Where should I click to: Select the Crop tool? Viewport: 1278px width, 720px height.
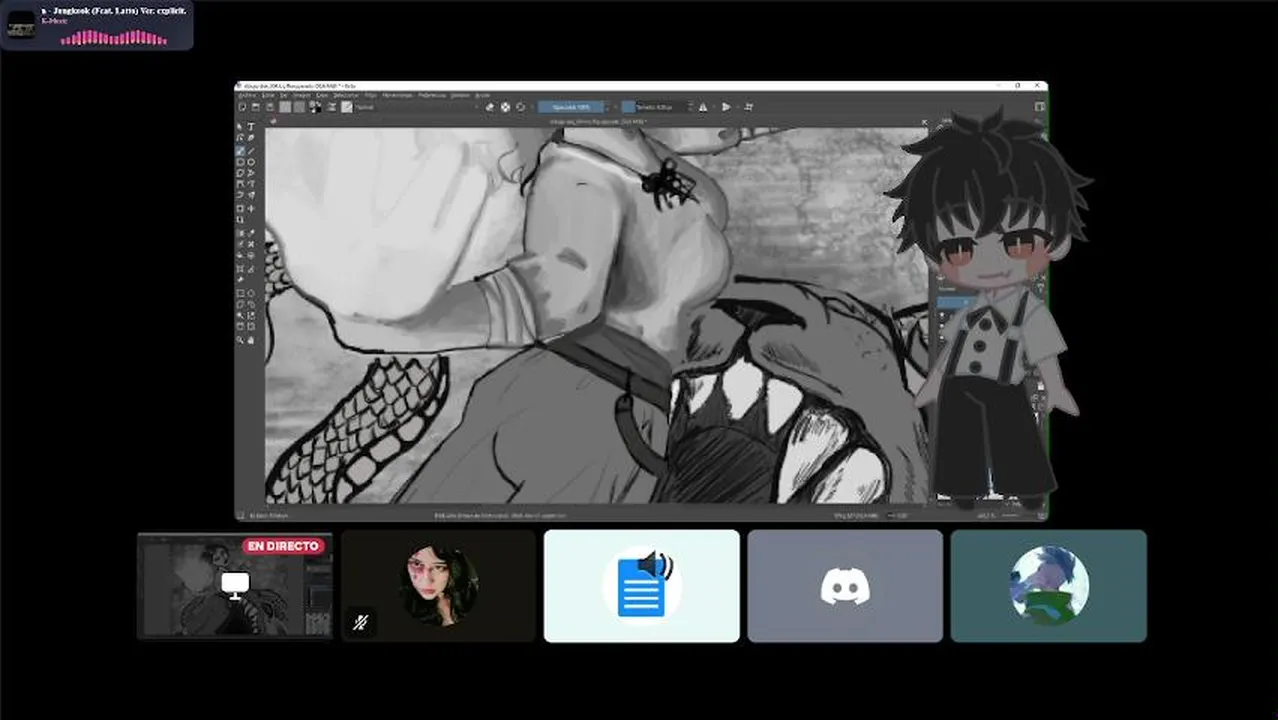pyautogui.click(x=240, y=219)
